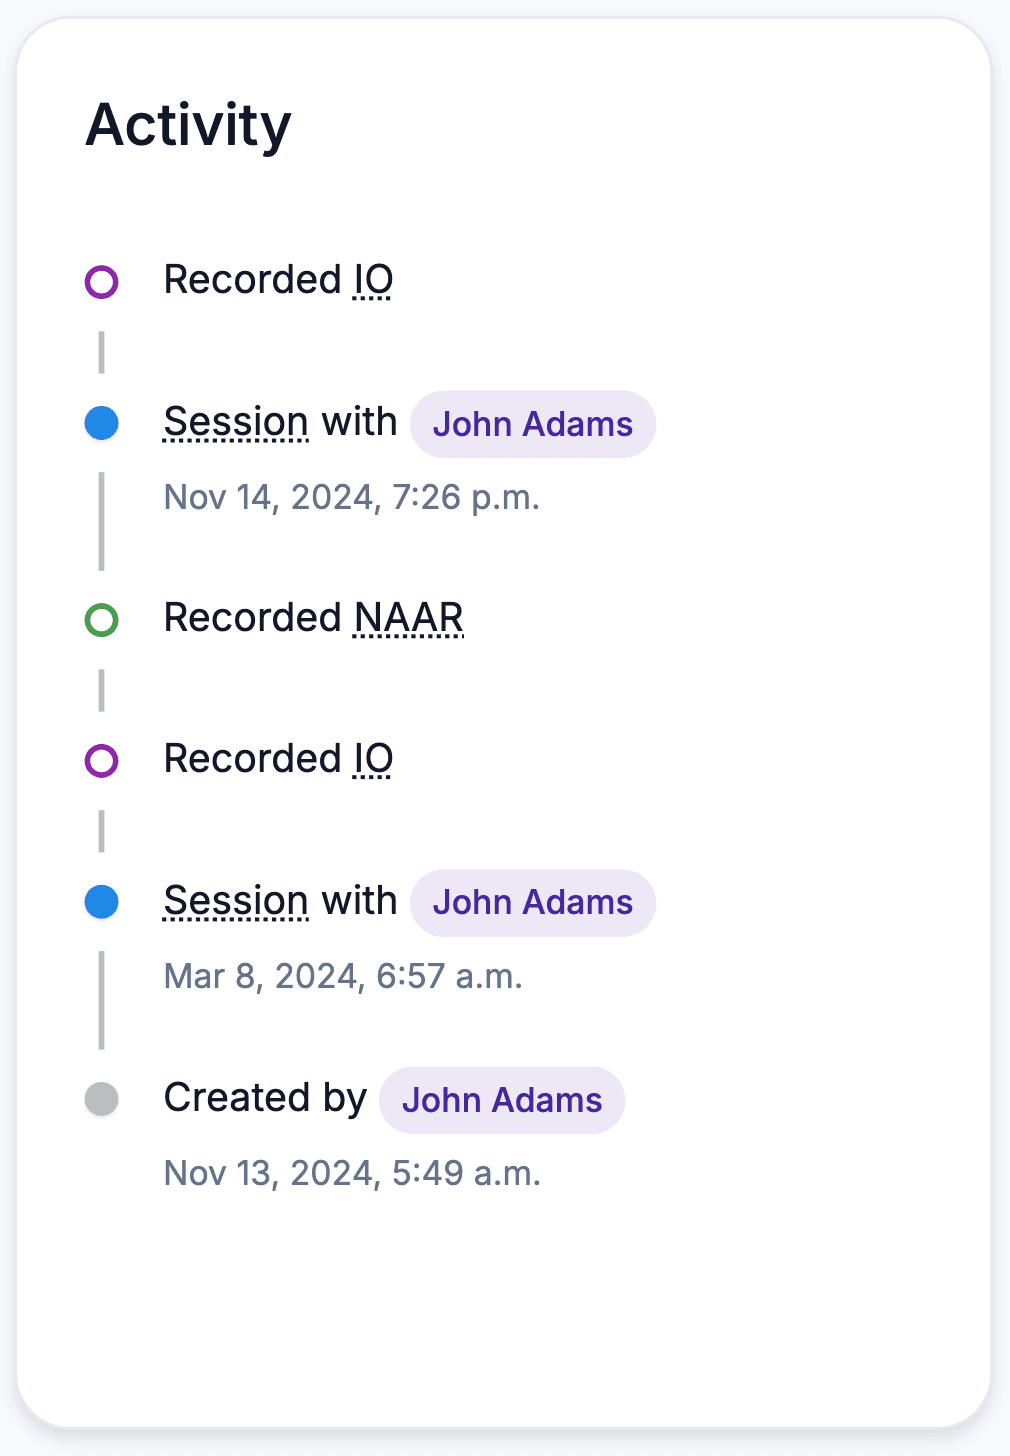Click the purple Recorded IO circle at top
The image size is (1010, 1456).
[x=101, y=280]
